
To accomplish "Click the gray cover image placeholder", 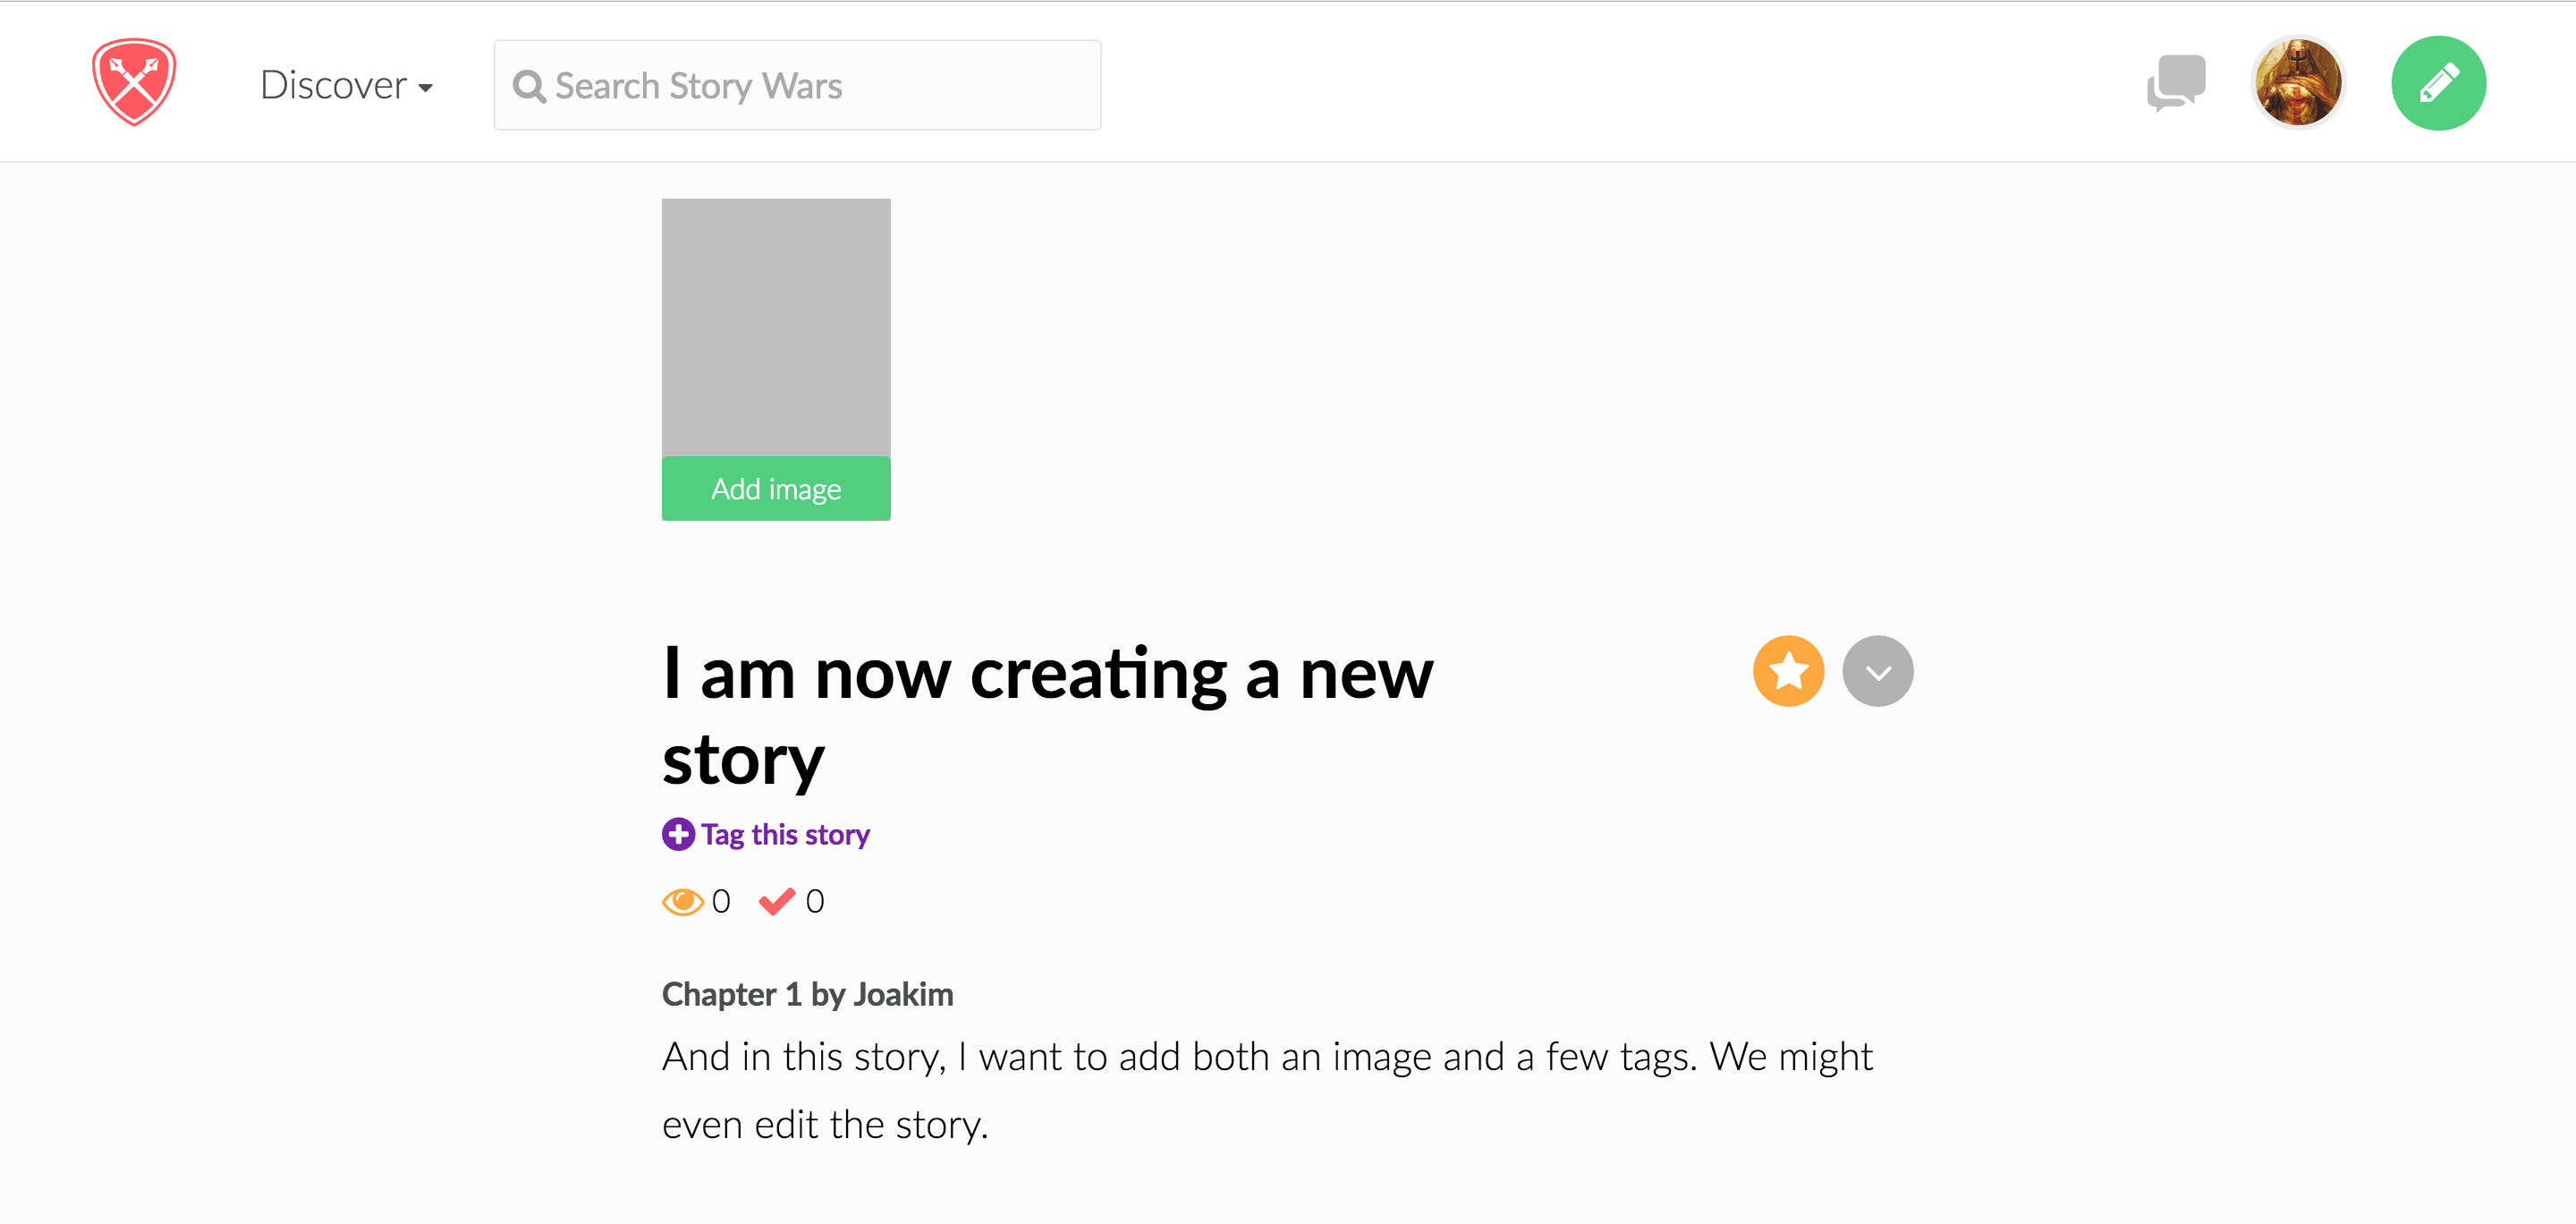I will click(776, 328).
